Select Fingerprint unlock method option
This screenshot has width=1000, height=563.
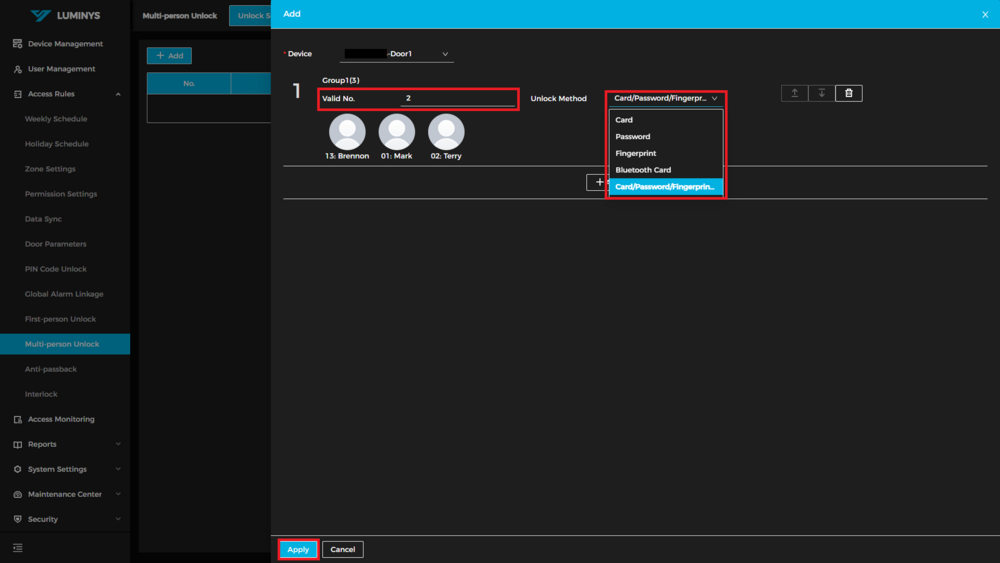[636, 153]
